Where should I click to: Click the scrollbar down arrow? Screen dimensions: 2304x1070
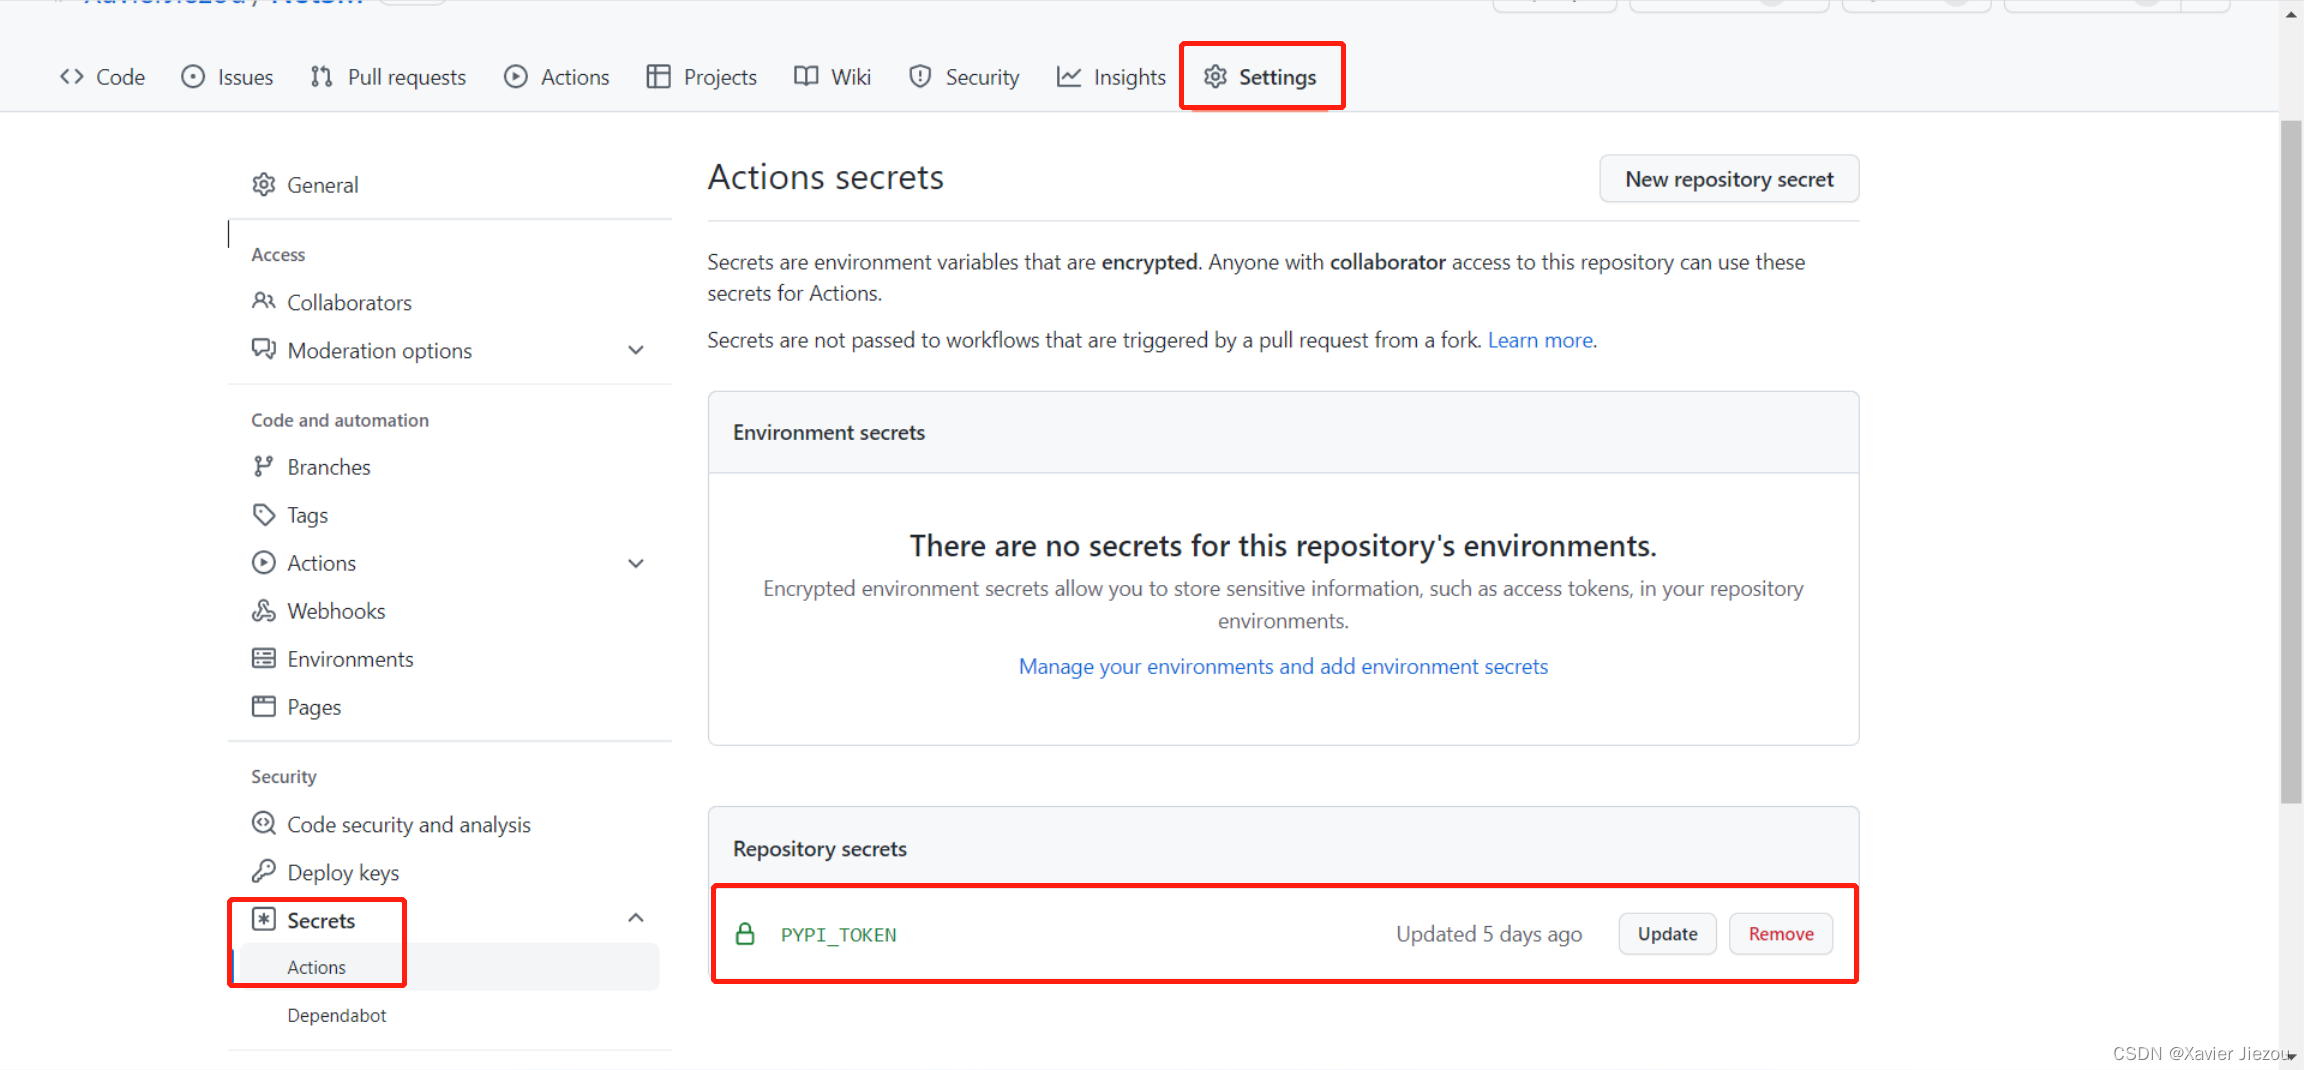click(x=2291, y=1057)
